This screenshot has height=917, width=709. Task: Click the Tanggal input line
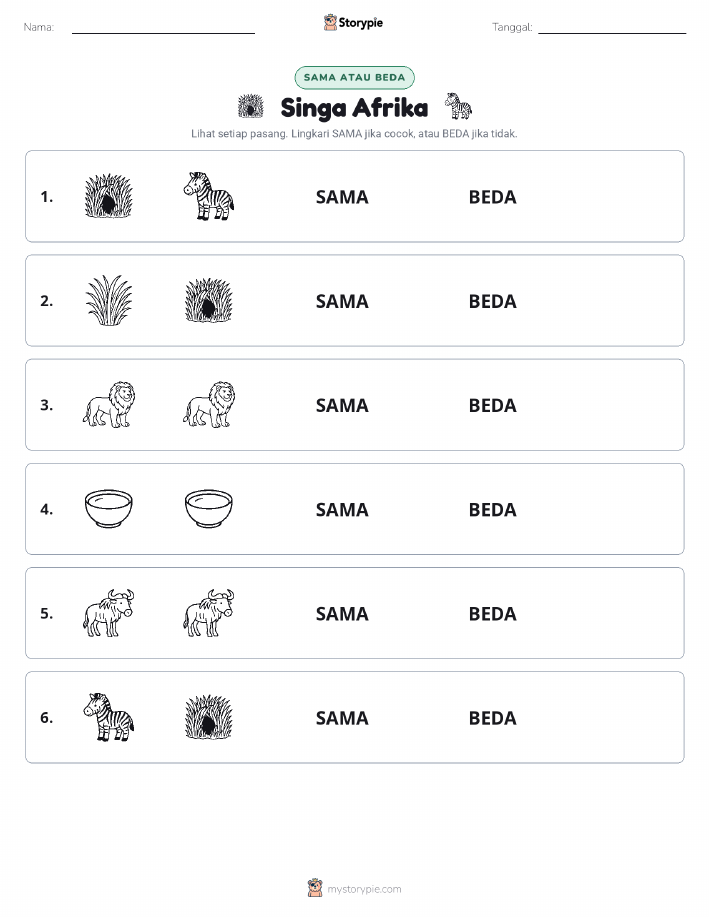click(x=612, y=27)
